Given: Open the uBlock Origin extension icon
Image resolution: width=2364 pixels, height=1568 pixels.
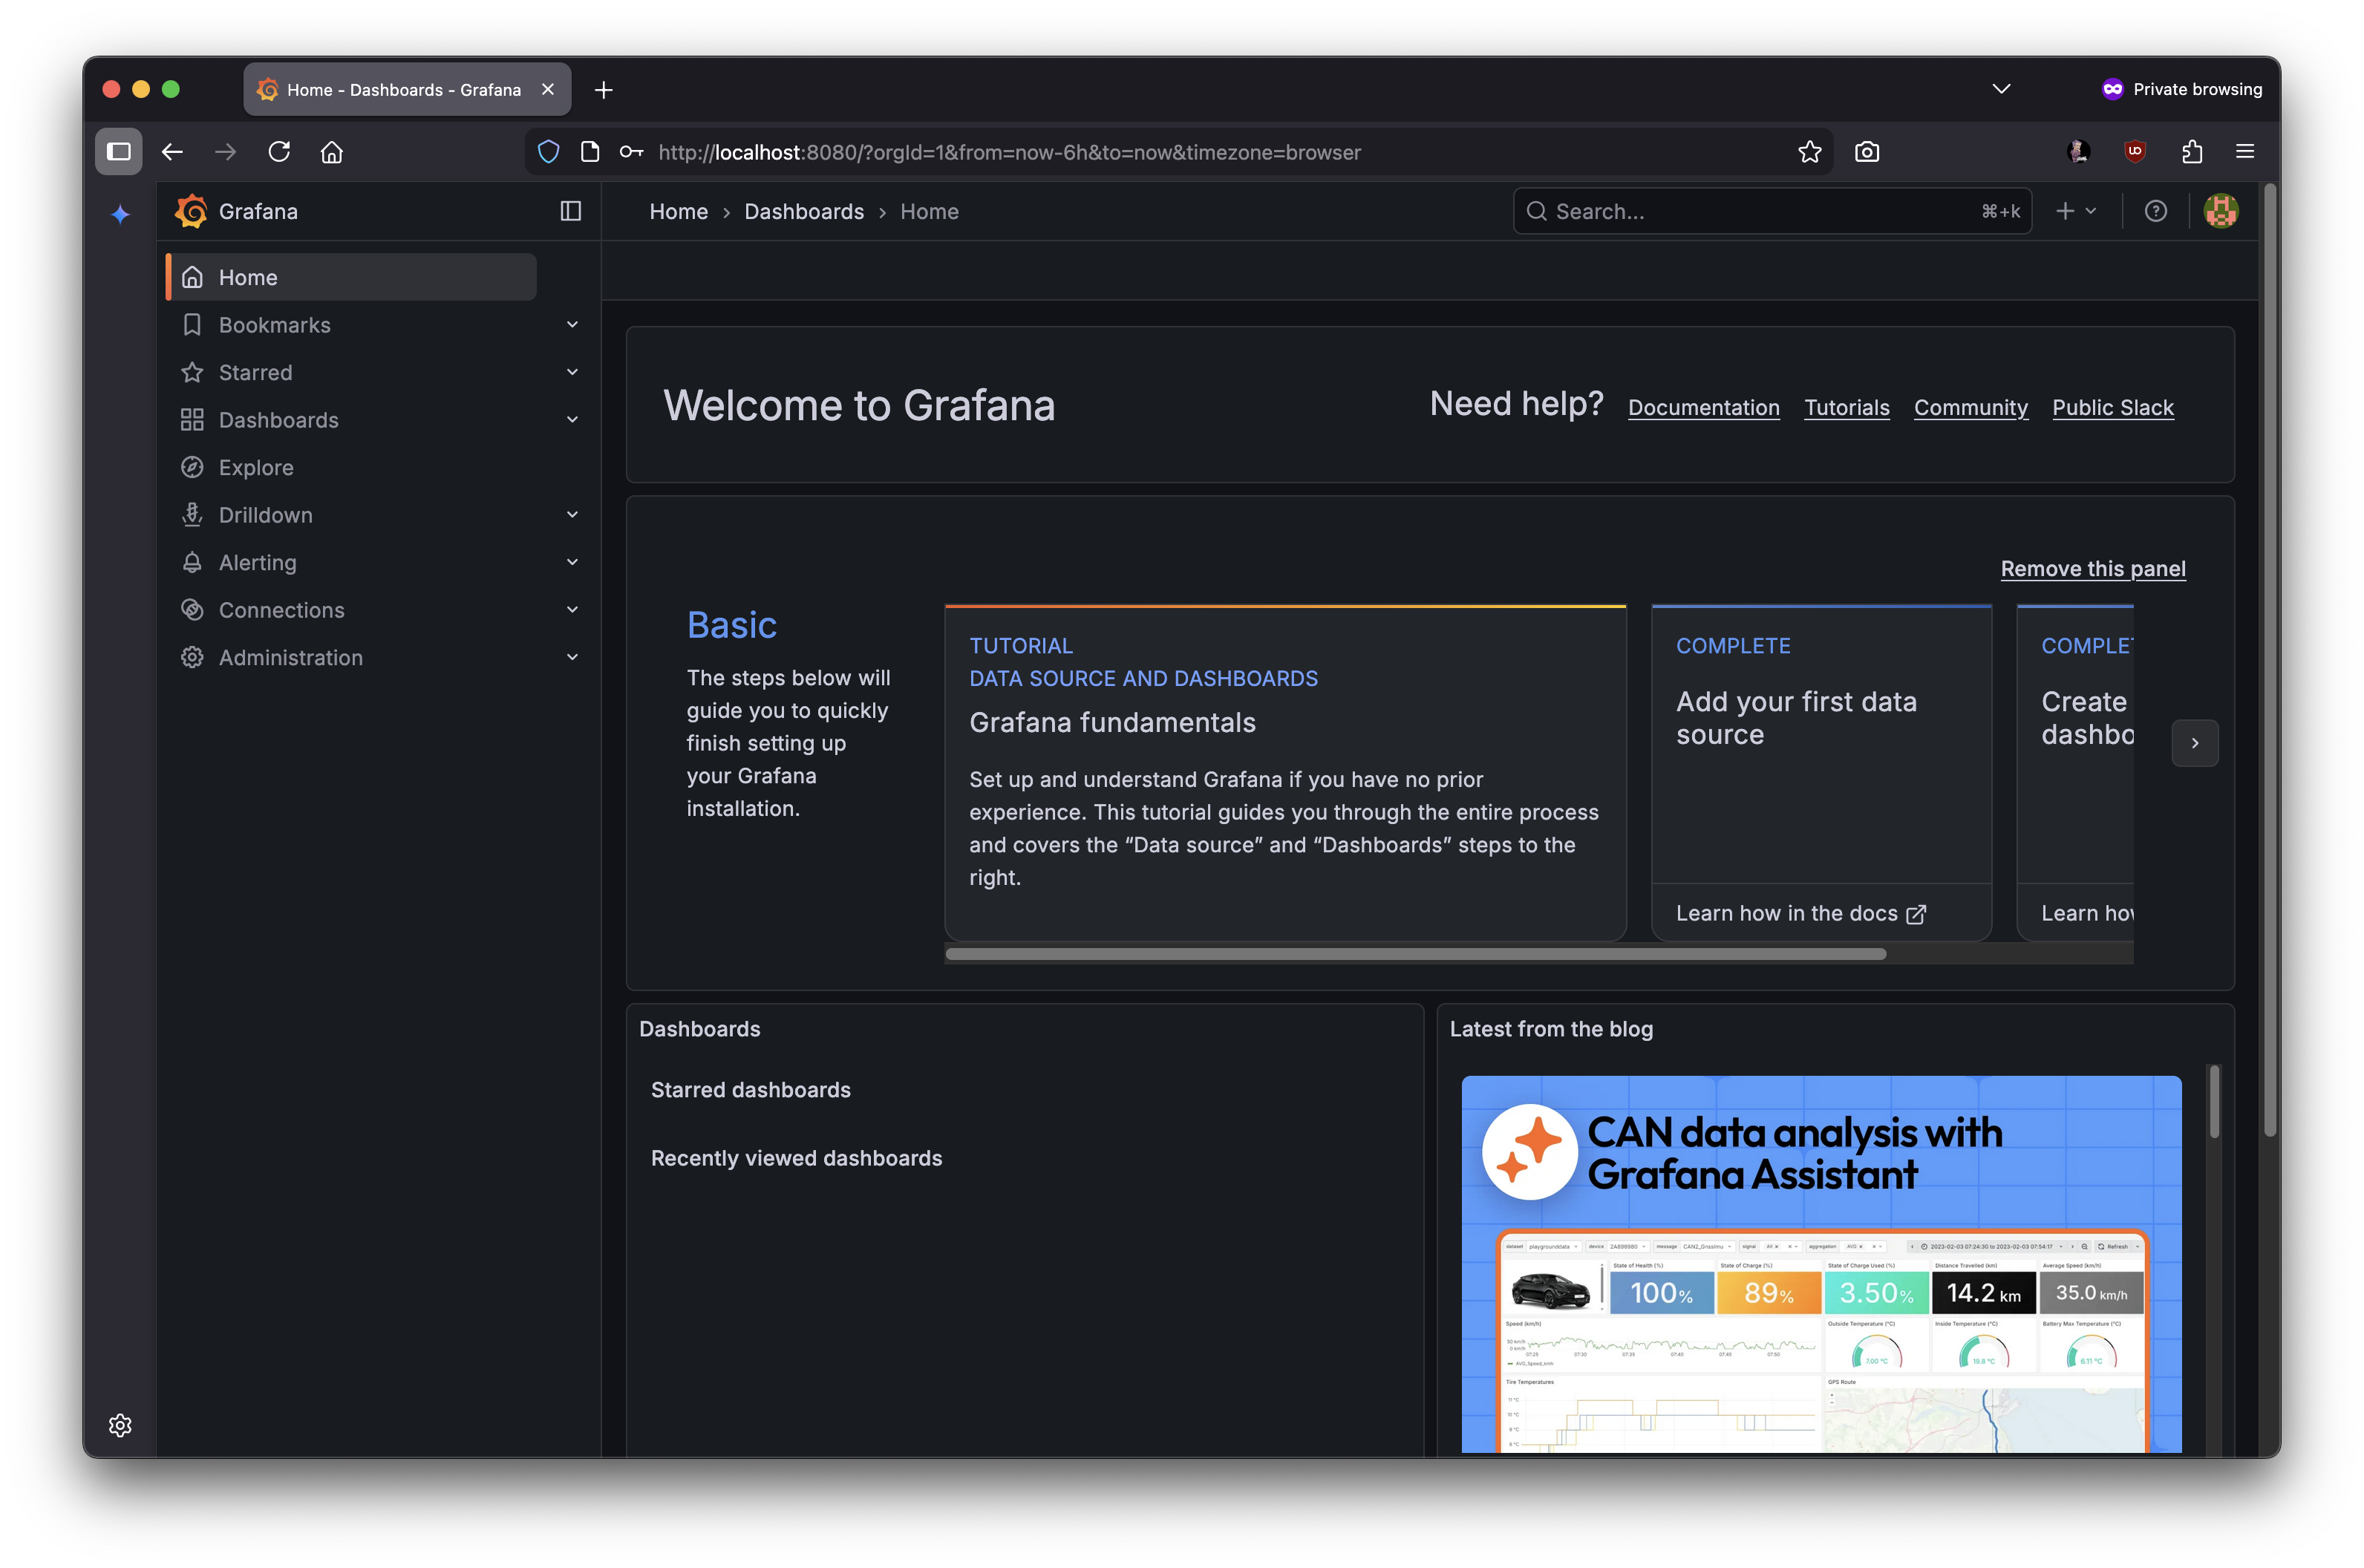Looking at the screenshot, I should [2135, 152].
